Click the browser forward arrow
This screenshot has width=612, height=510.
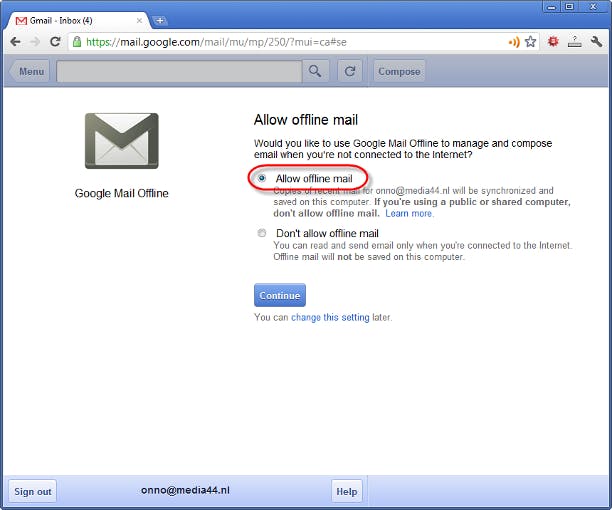coord(35,42)
